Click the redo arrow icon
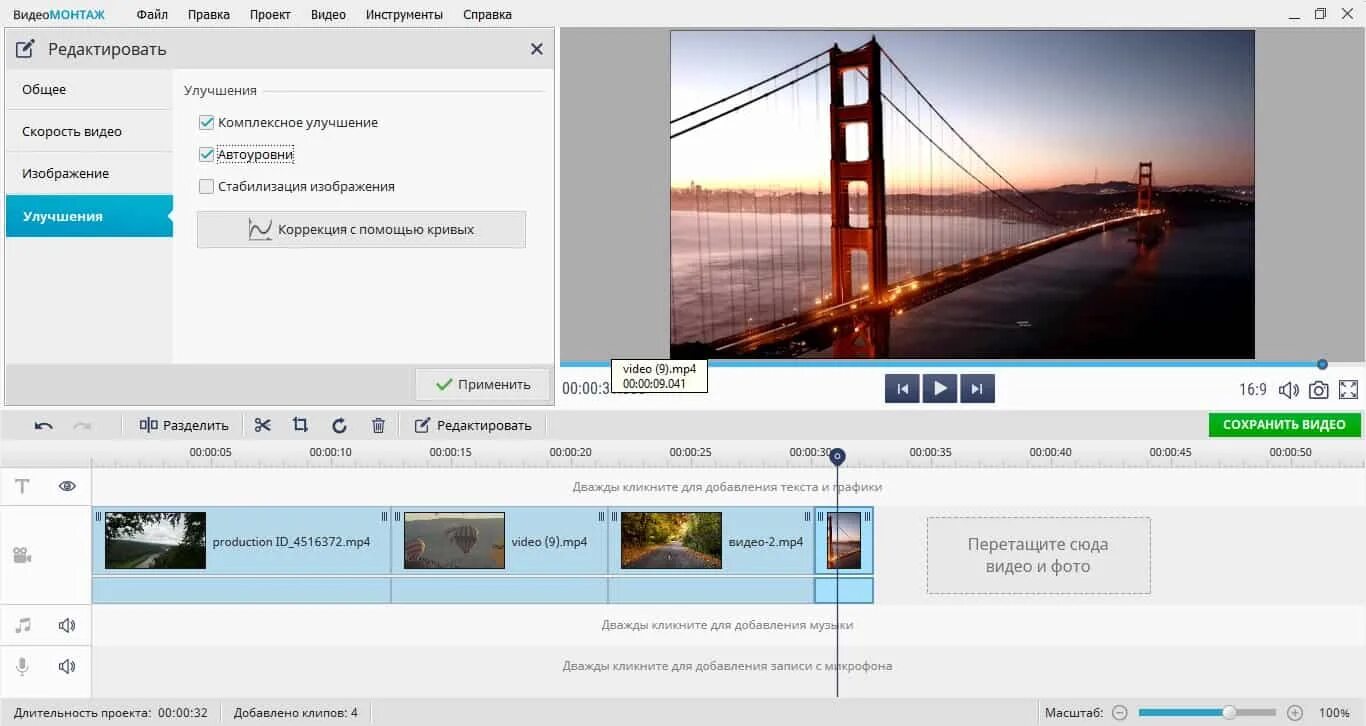 point(82,425)
